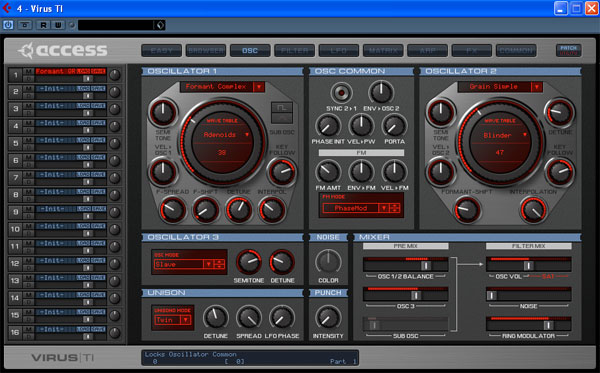
Task: Click the Read automation R button
Action: [43, 25]
